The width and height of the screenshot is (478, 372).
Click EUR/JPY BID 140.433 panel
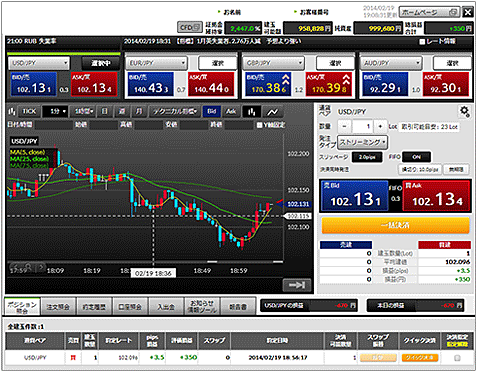pos(151,84)
